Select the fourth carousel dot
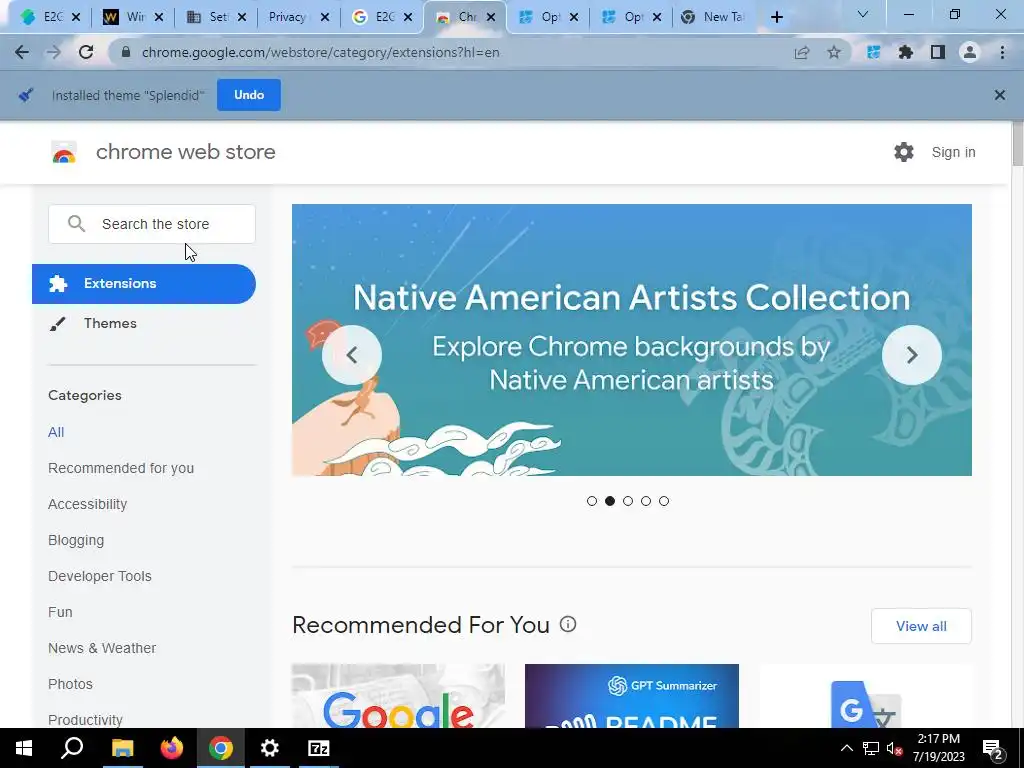Image resolution: width=1024 pixels, height=768 pixels. coord(646,501)
